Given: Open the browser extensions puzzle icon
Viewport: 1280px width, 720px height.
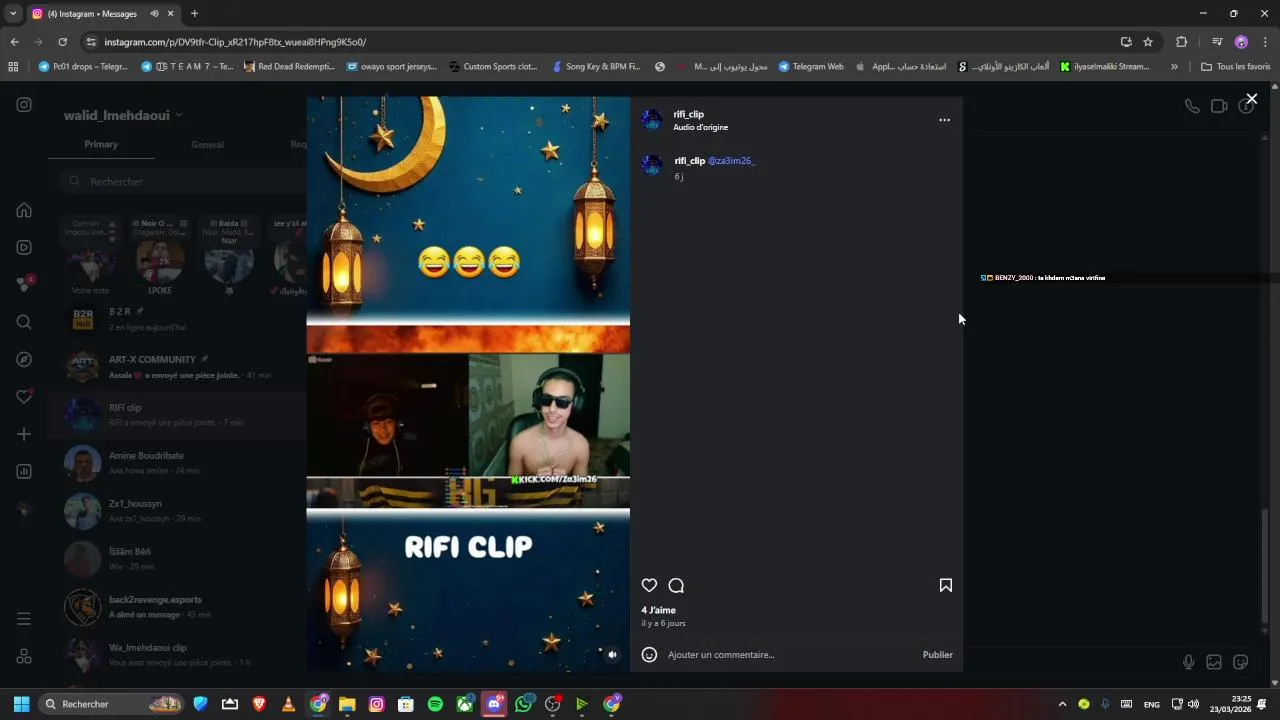Looking at the screenshot, I should (1182, 42).
